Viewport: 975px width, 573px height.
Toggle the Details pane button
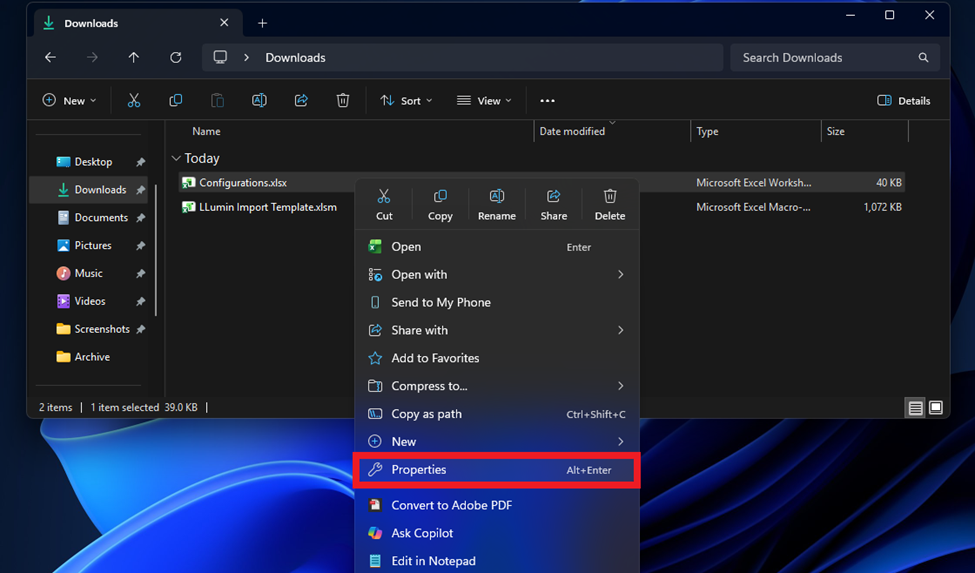[x=903, y=101]
